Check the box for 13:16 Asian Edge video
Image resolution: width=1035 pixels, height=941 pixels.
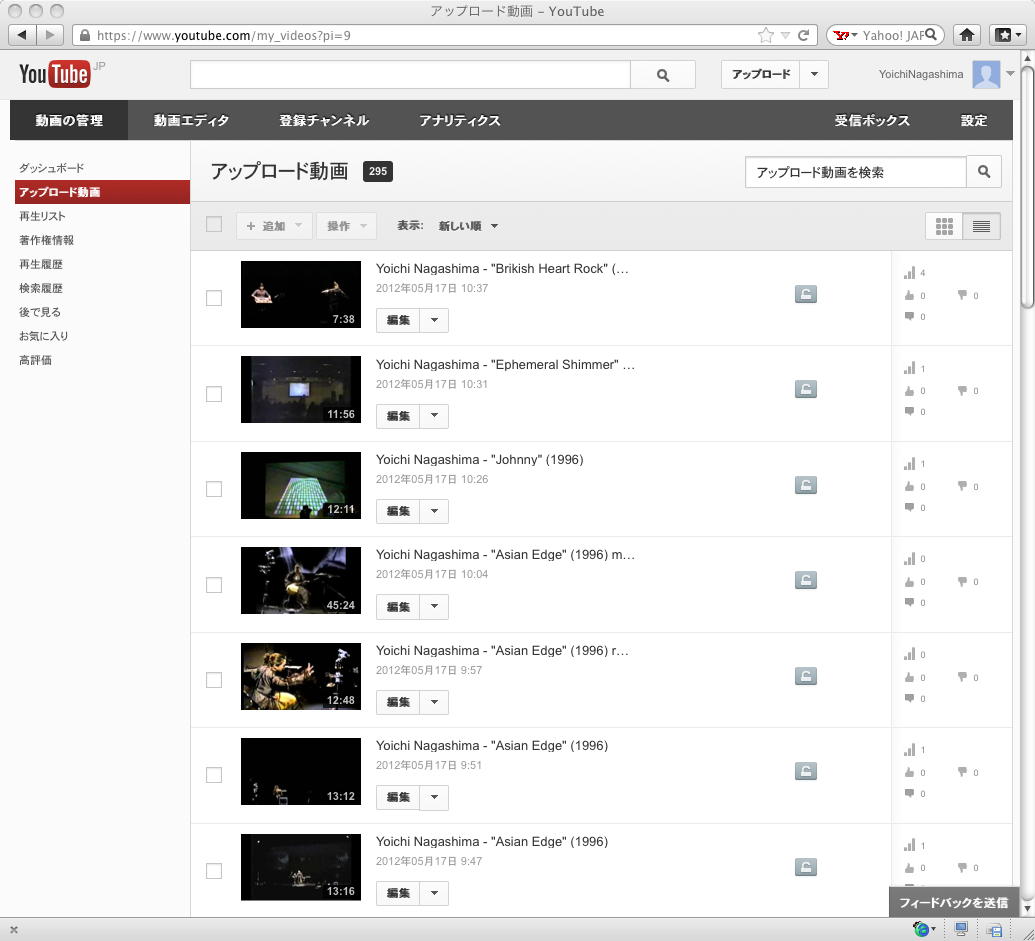(214, 870)
